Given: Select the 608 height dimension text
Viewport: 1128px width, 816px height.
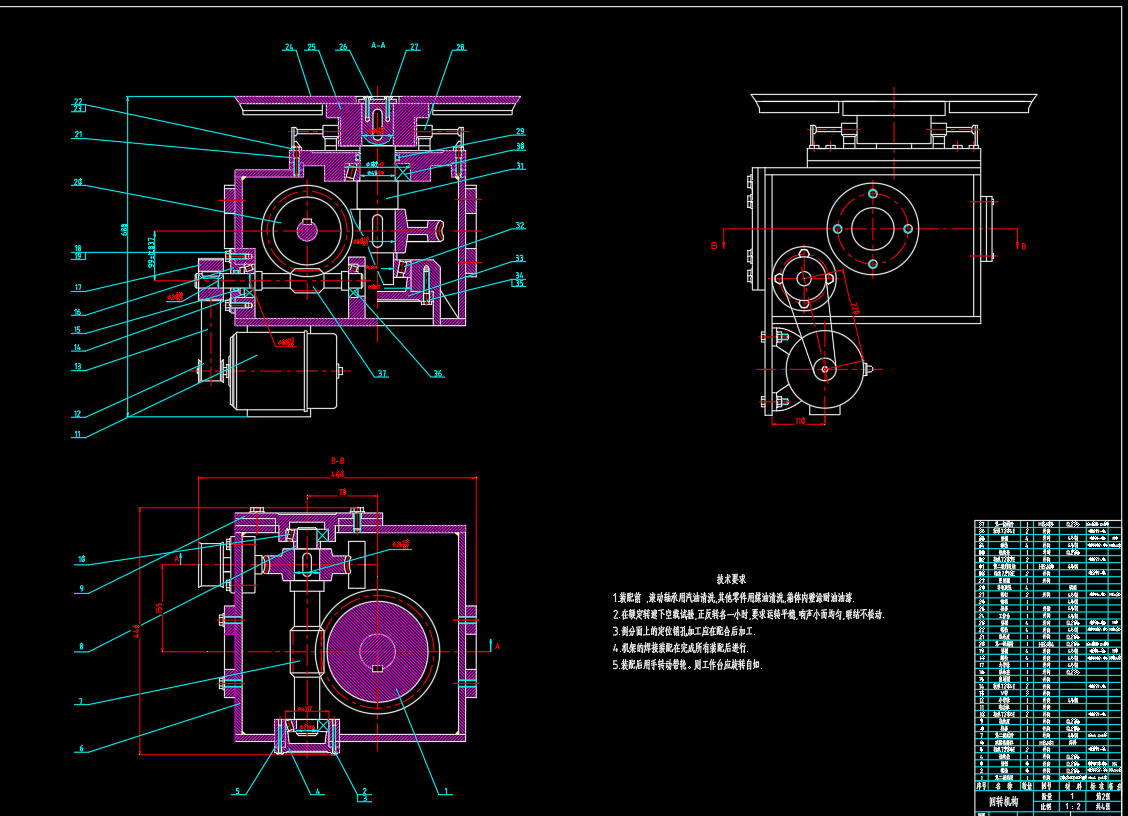Looking at the screenshot, I should click(x=125, y=229).
